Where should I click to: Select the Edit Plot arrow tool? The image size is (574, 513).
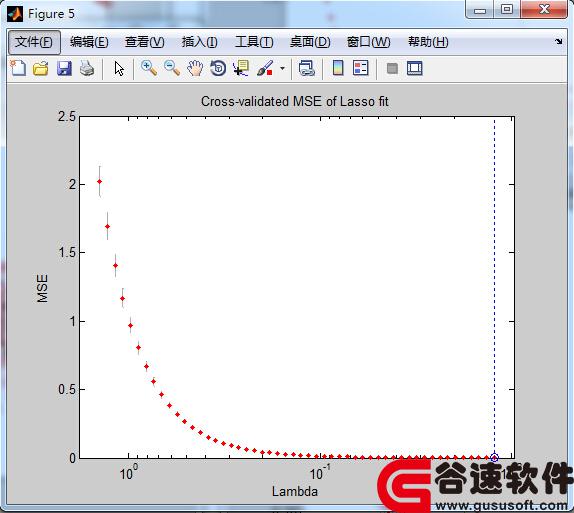click(x=119, y=68)
